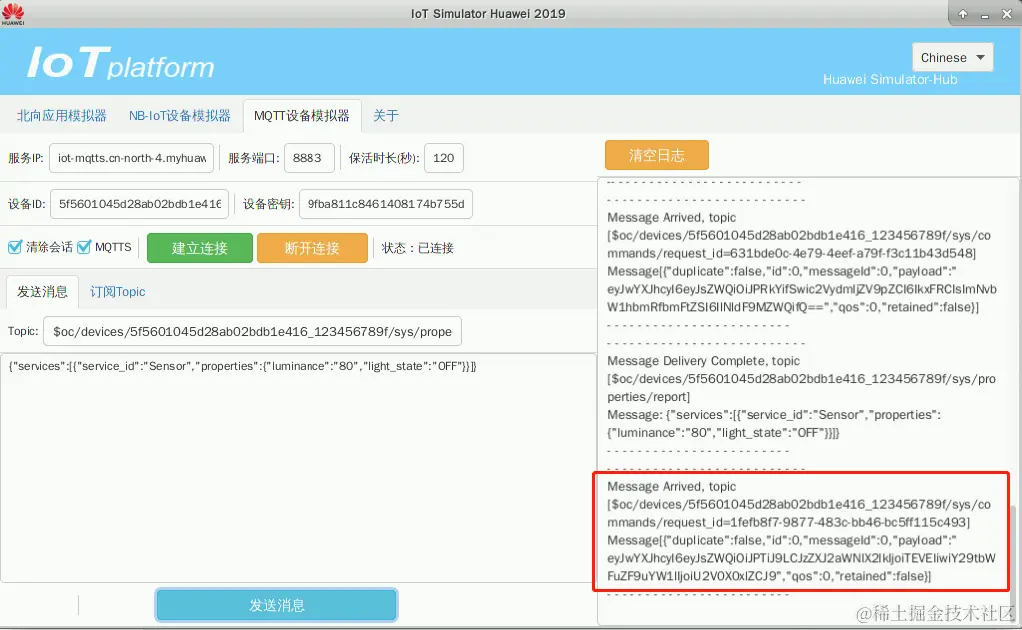
Task: Click the Huawei logo icon in title bar
Action: point(12,14)
